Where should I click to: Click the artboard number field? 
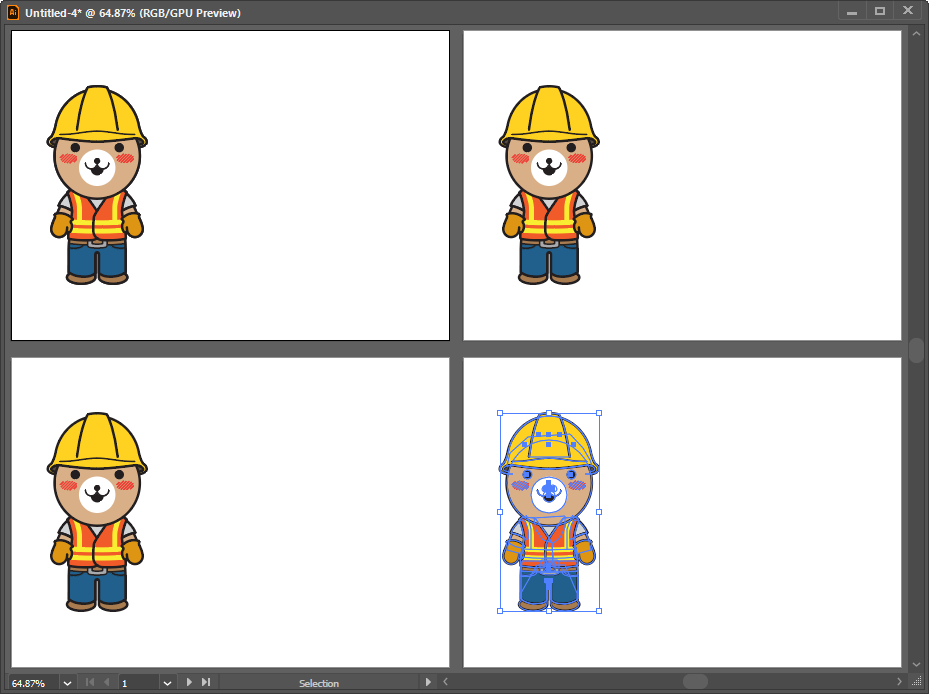click(138, 683)
